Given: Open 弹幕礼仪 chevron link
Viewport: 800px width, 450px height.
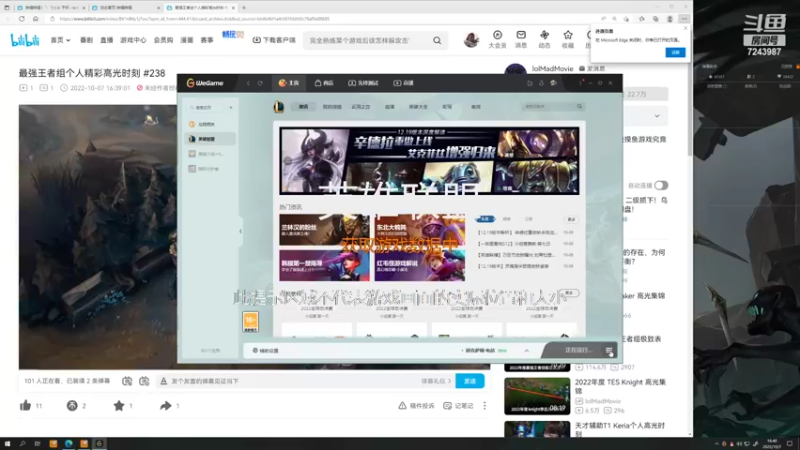Looking at the screenshot, I should [436, 381].
